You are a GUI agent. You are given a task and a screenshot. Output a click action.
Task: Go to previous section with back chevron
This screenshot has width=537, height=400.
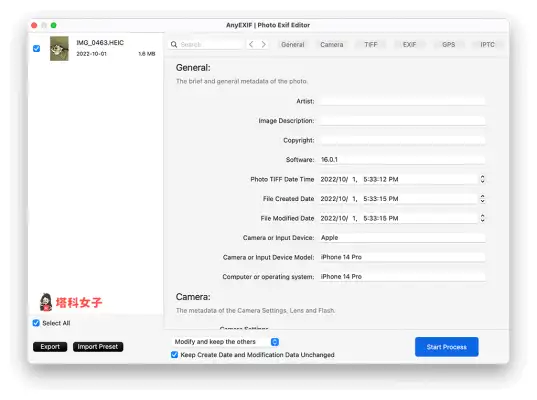[x=251, y=44]
